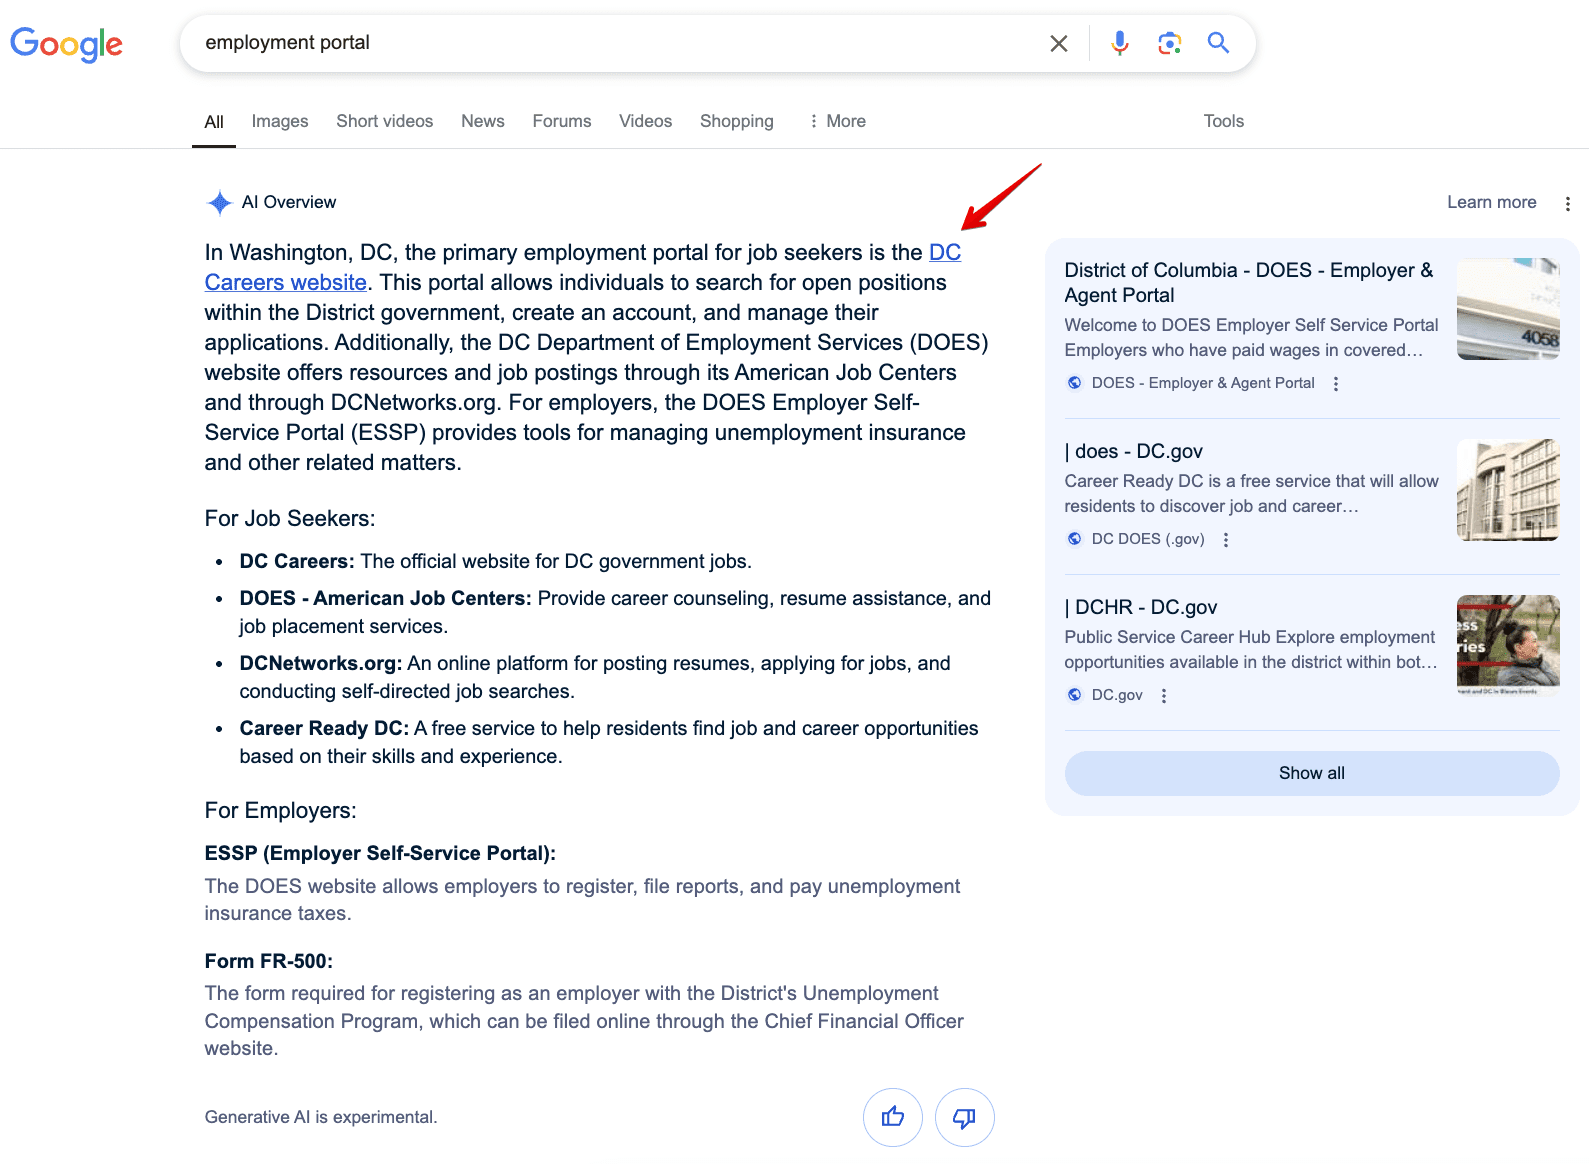Click the Learn more link
Viewport: 1589px width, 1164px height.
point(1491,202)
